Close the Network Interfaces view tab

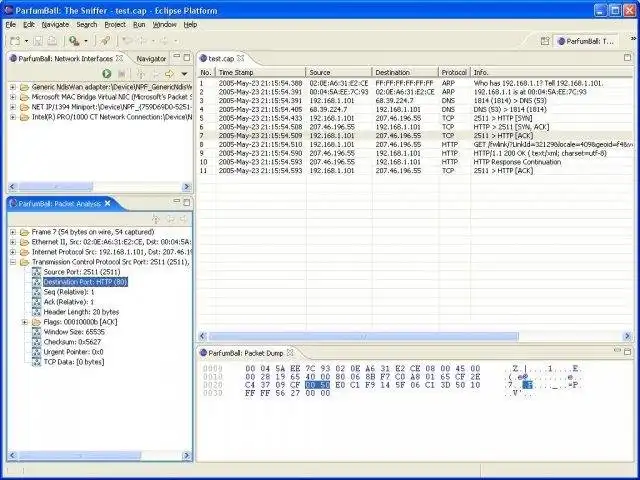click(x=120, y=58)
